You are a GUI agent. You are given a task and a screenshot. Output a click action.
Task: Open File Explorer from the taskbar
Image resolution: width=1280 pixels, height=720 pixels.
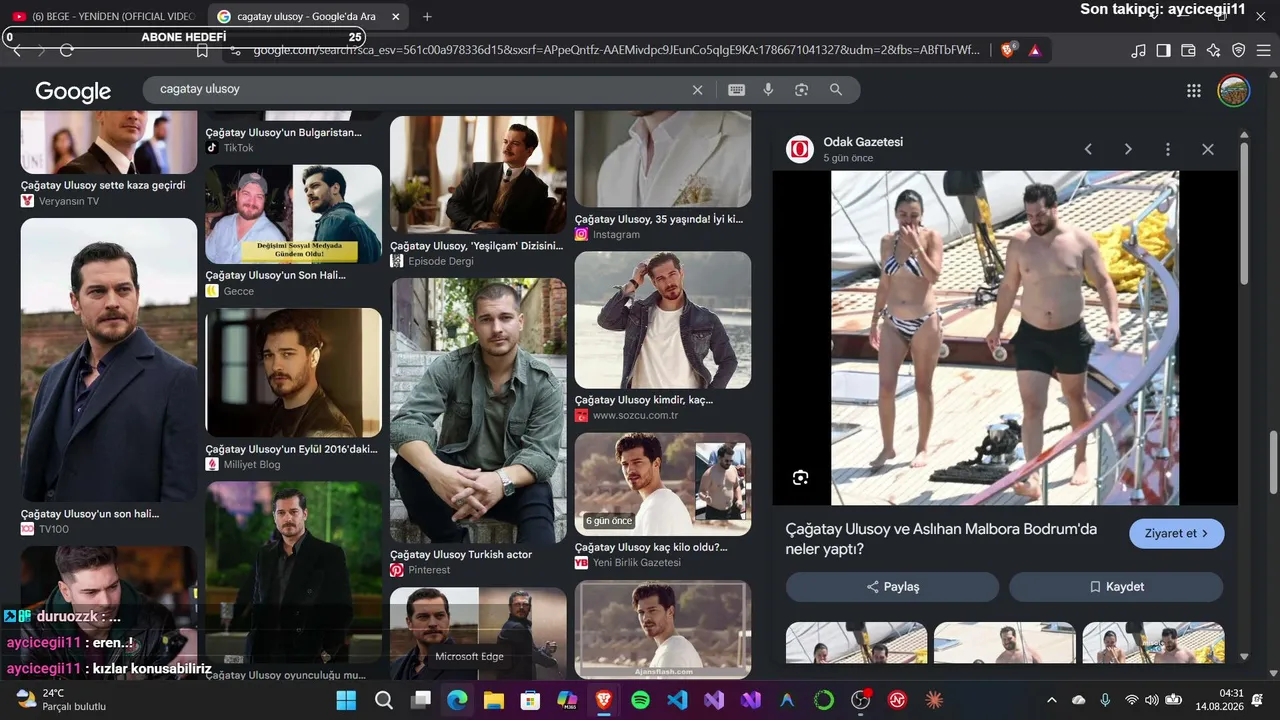click(x=494, y=700)
